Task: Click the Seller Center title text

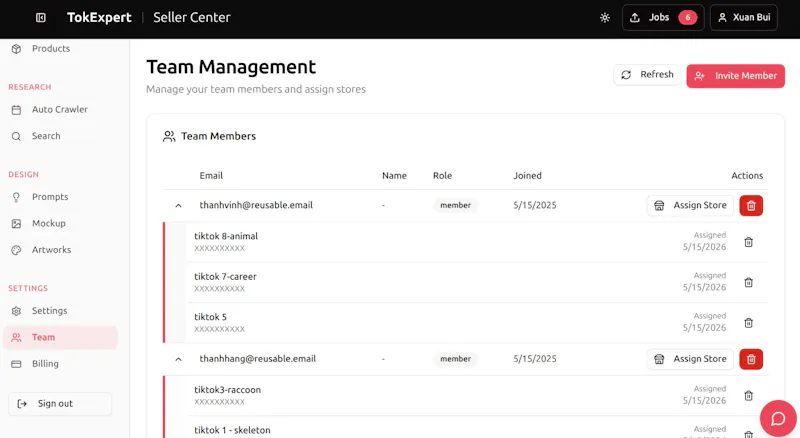Action: point(191,17)
